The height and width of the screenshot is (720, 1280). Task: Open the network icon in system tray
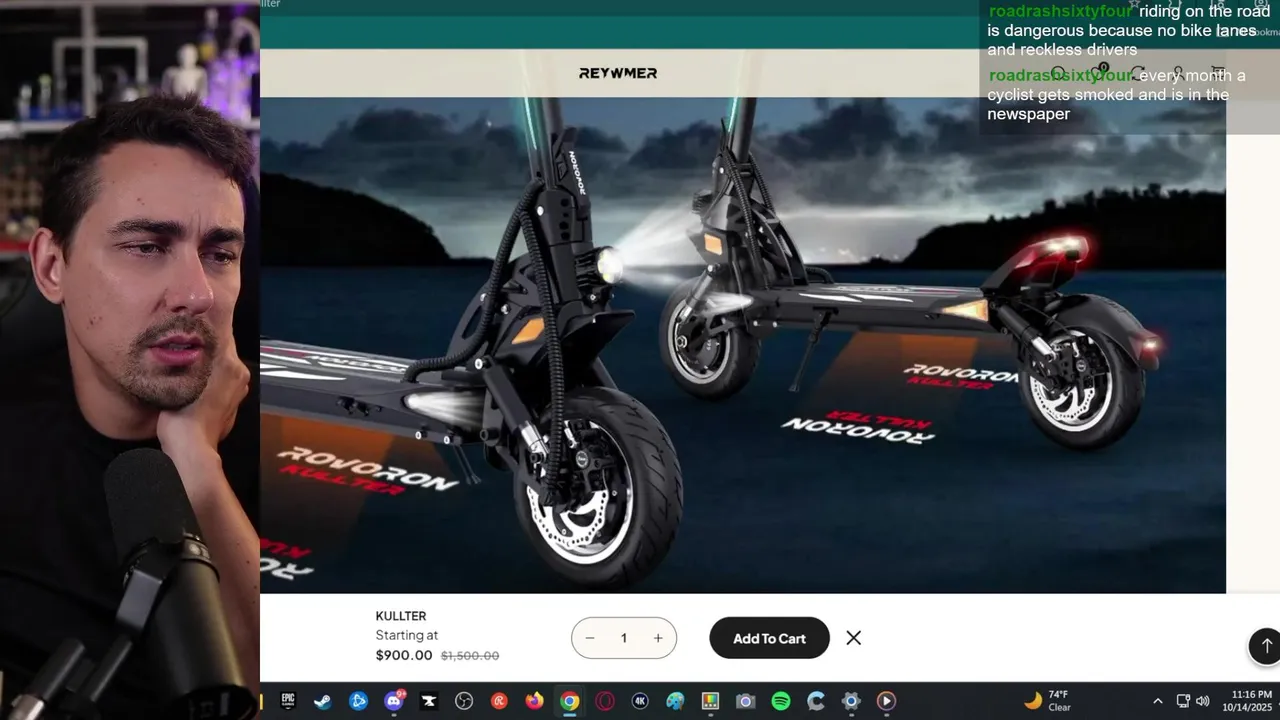[x=1183, y=701]
